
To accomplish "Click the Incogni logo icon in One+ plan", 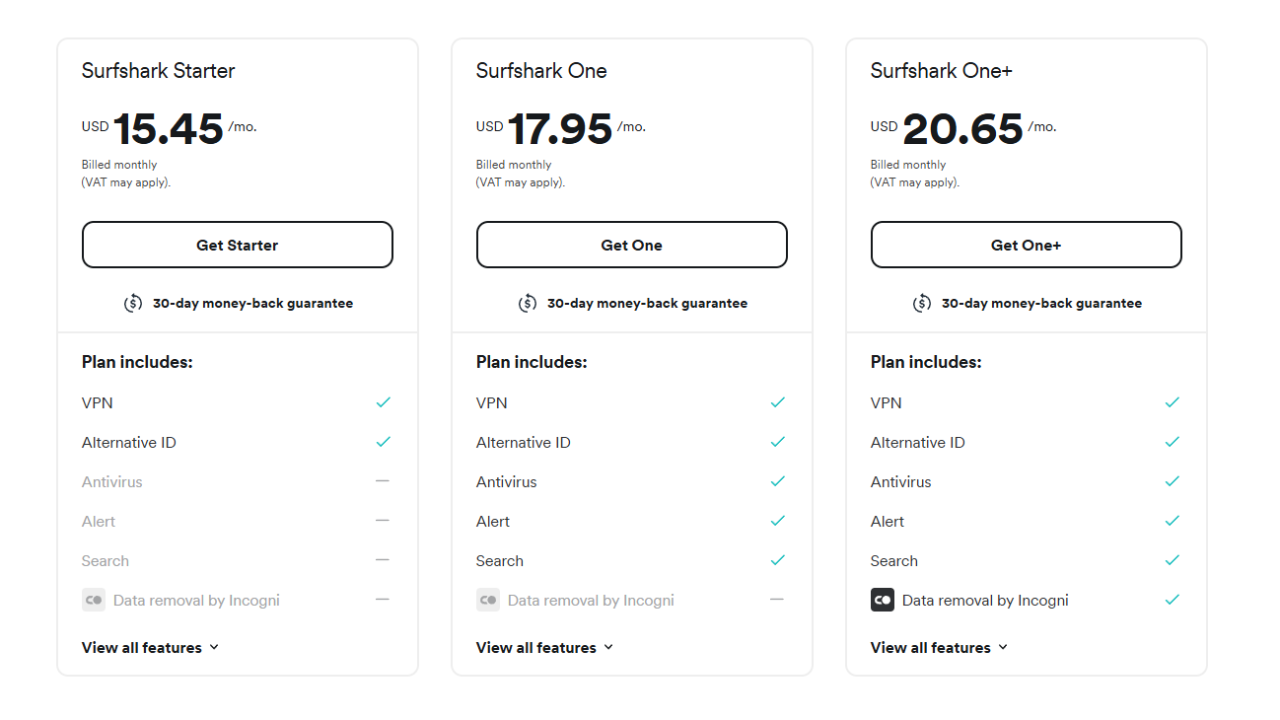I will [x=882, y=601].
